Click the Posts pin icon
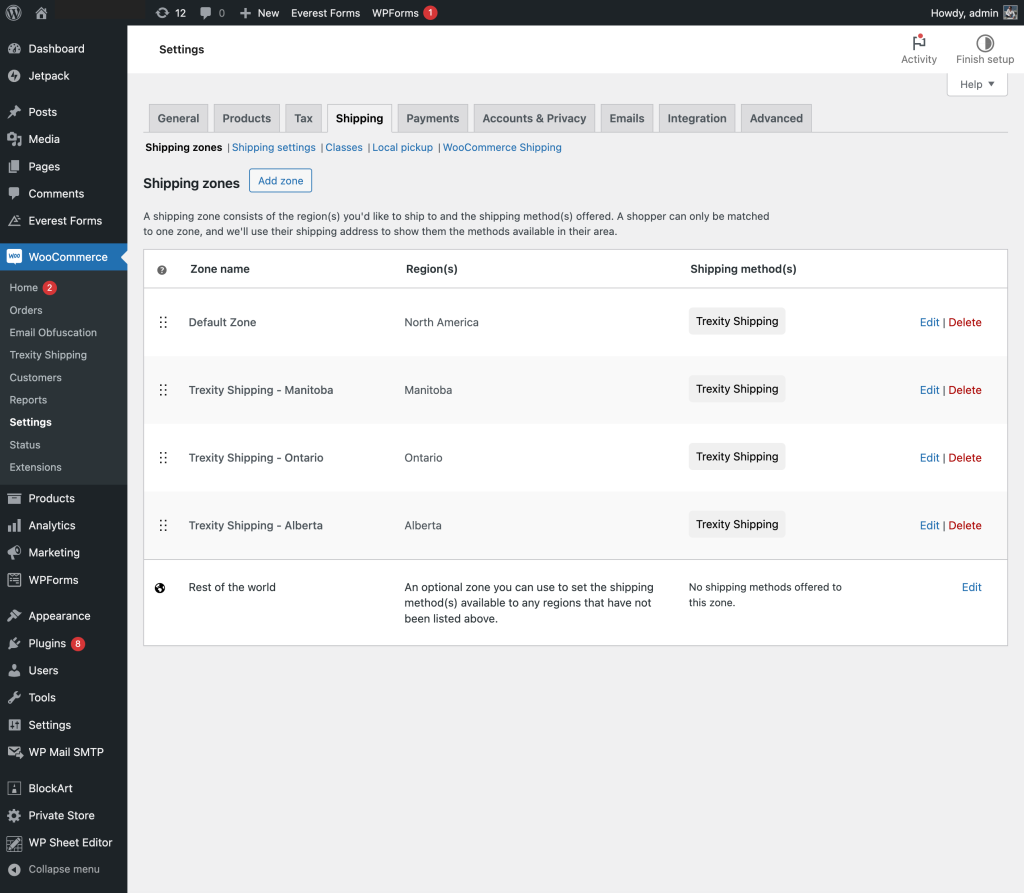This screenshot has height=893, width=1024. pos(14,112)
